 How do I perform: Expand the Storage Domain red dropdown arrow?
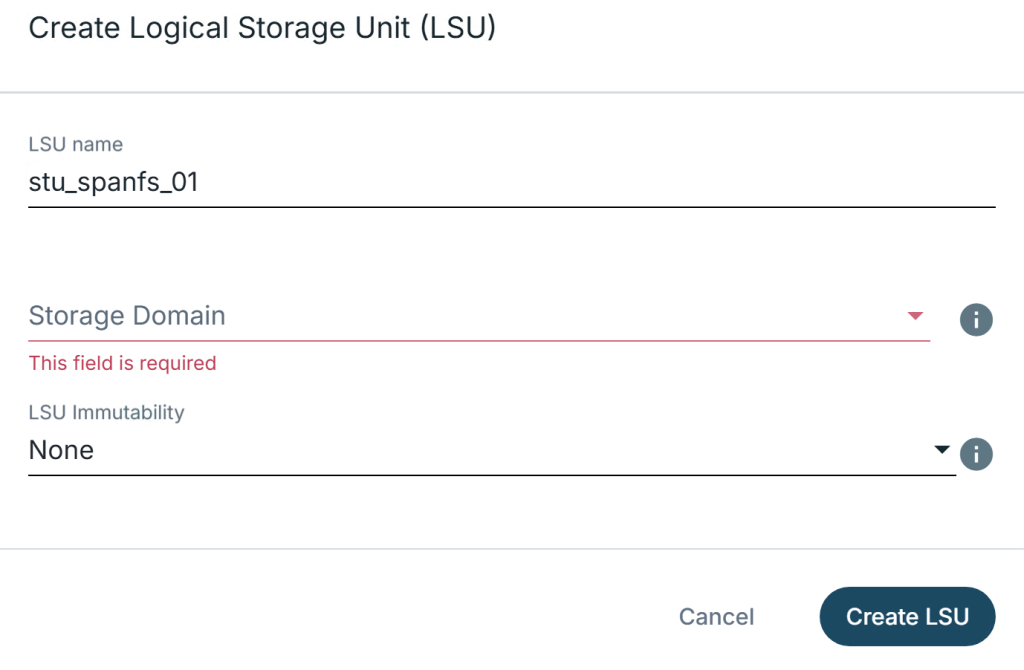pos(914,316)
